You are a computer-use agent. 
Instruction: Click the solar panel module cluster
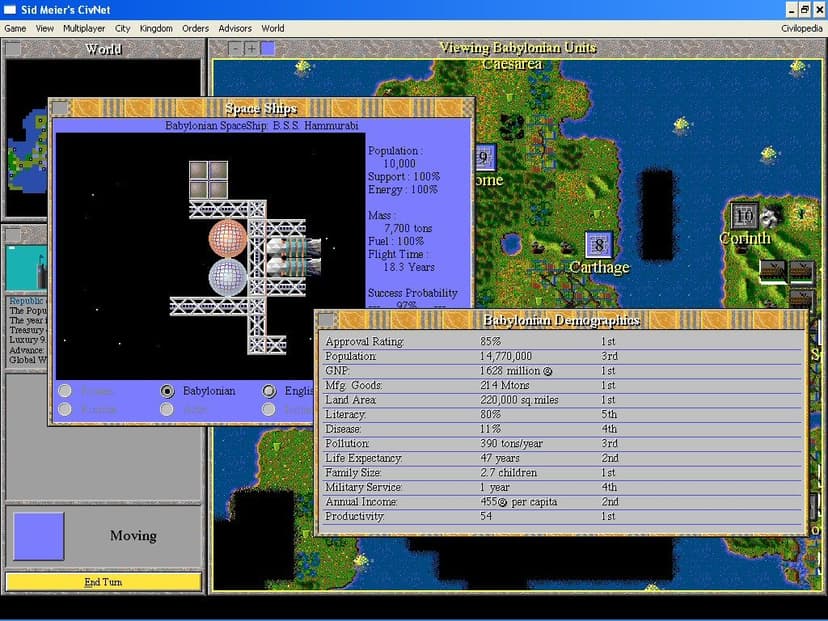pos(209,180)
